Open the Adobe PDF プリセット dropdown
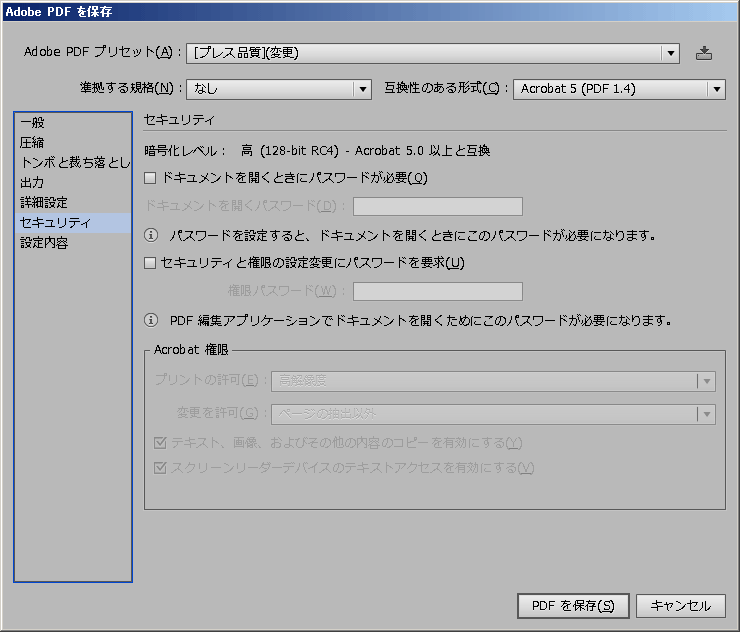740x632 pixels. (x=433, y=53)
